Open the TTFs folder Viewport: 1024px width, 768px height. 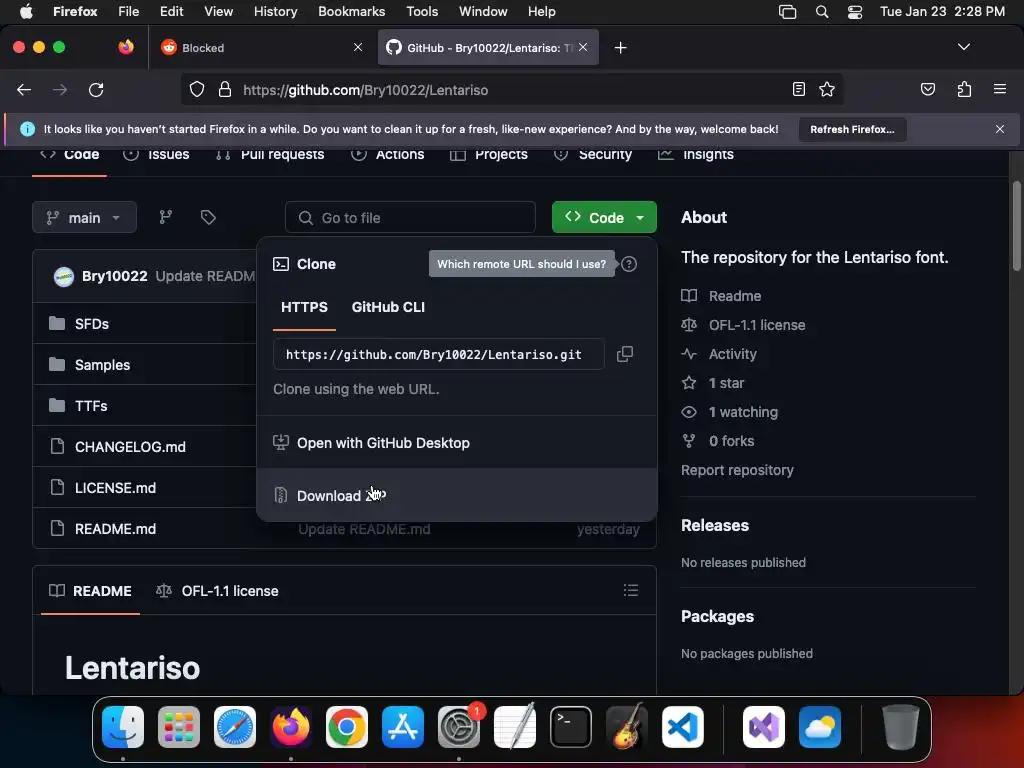(91, 406)
